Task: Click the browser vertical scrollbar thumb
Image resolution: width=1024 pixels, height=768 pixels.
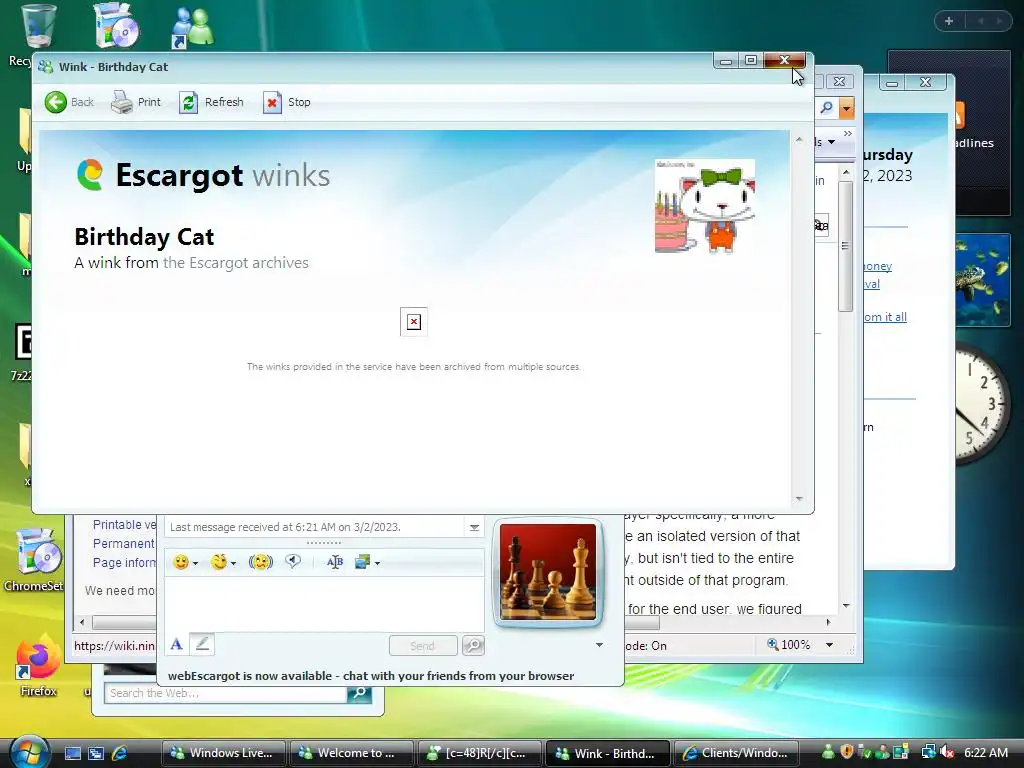Action: tap(846, 246)
